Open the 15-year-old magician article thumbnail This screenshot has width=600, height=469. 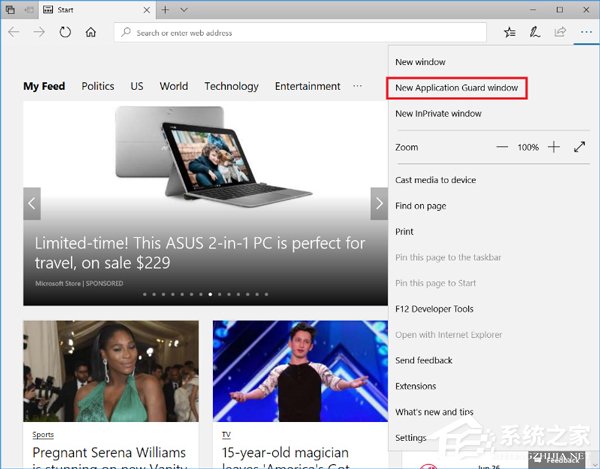coord(300,371)
